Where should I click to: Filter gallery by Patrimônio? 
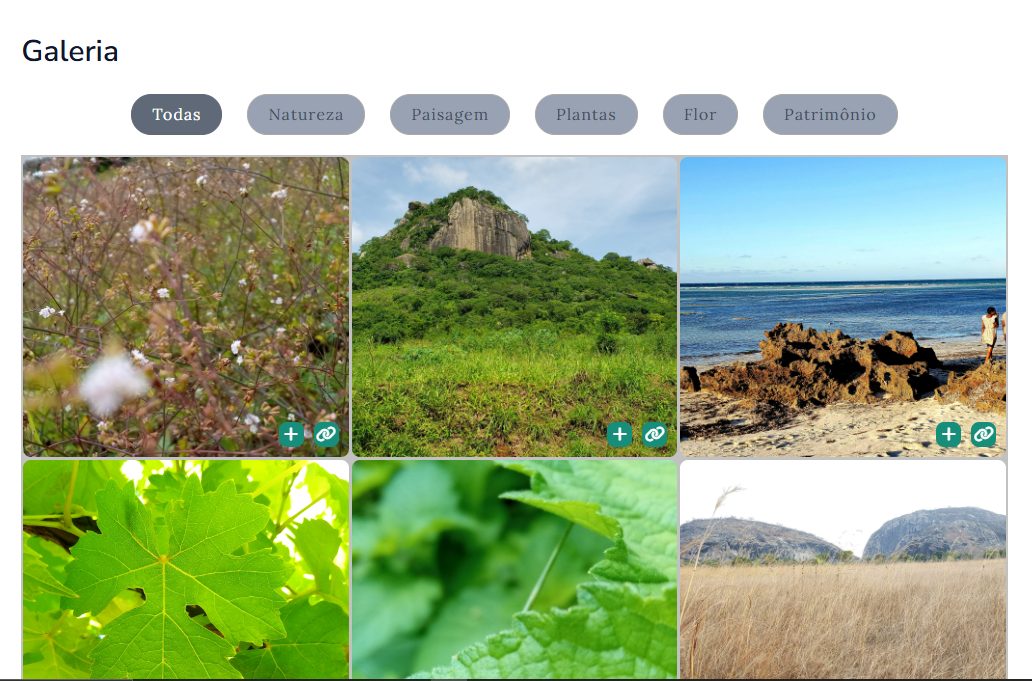click(x=829, y=114)
